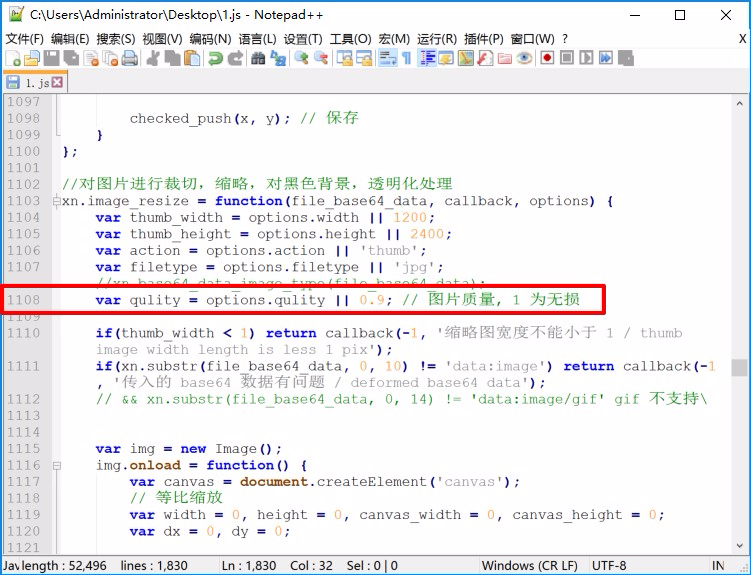Viewport: 751px width, 575px height.
Task: Click the Zoom In magnifier icon
Action: pos(300,58)
